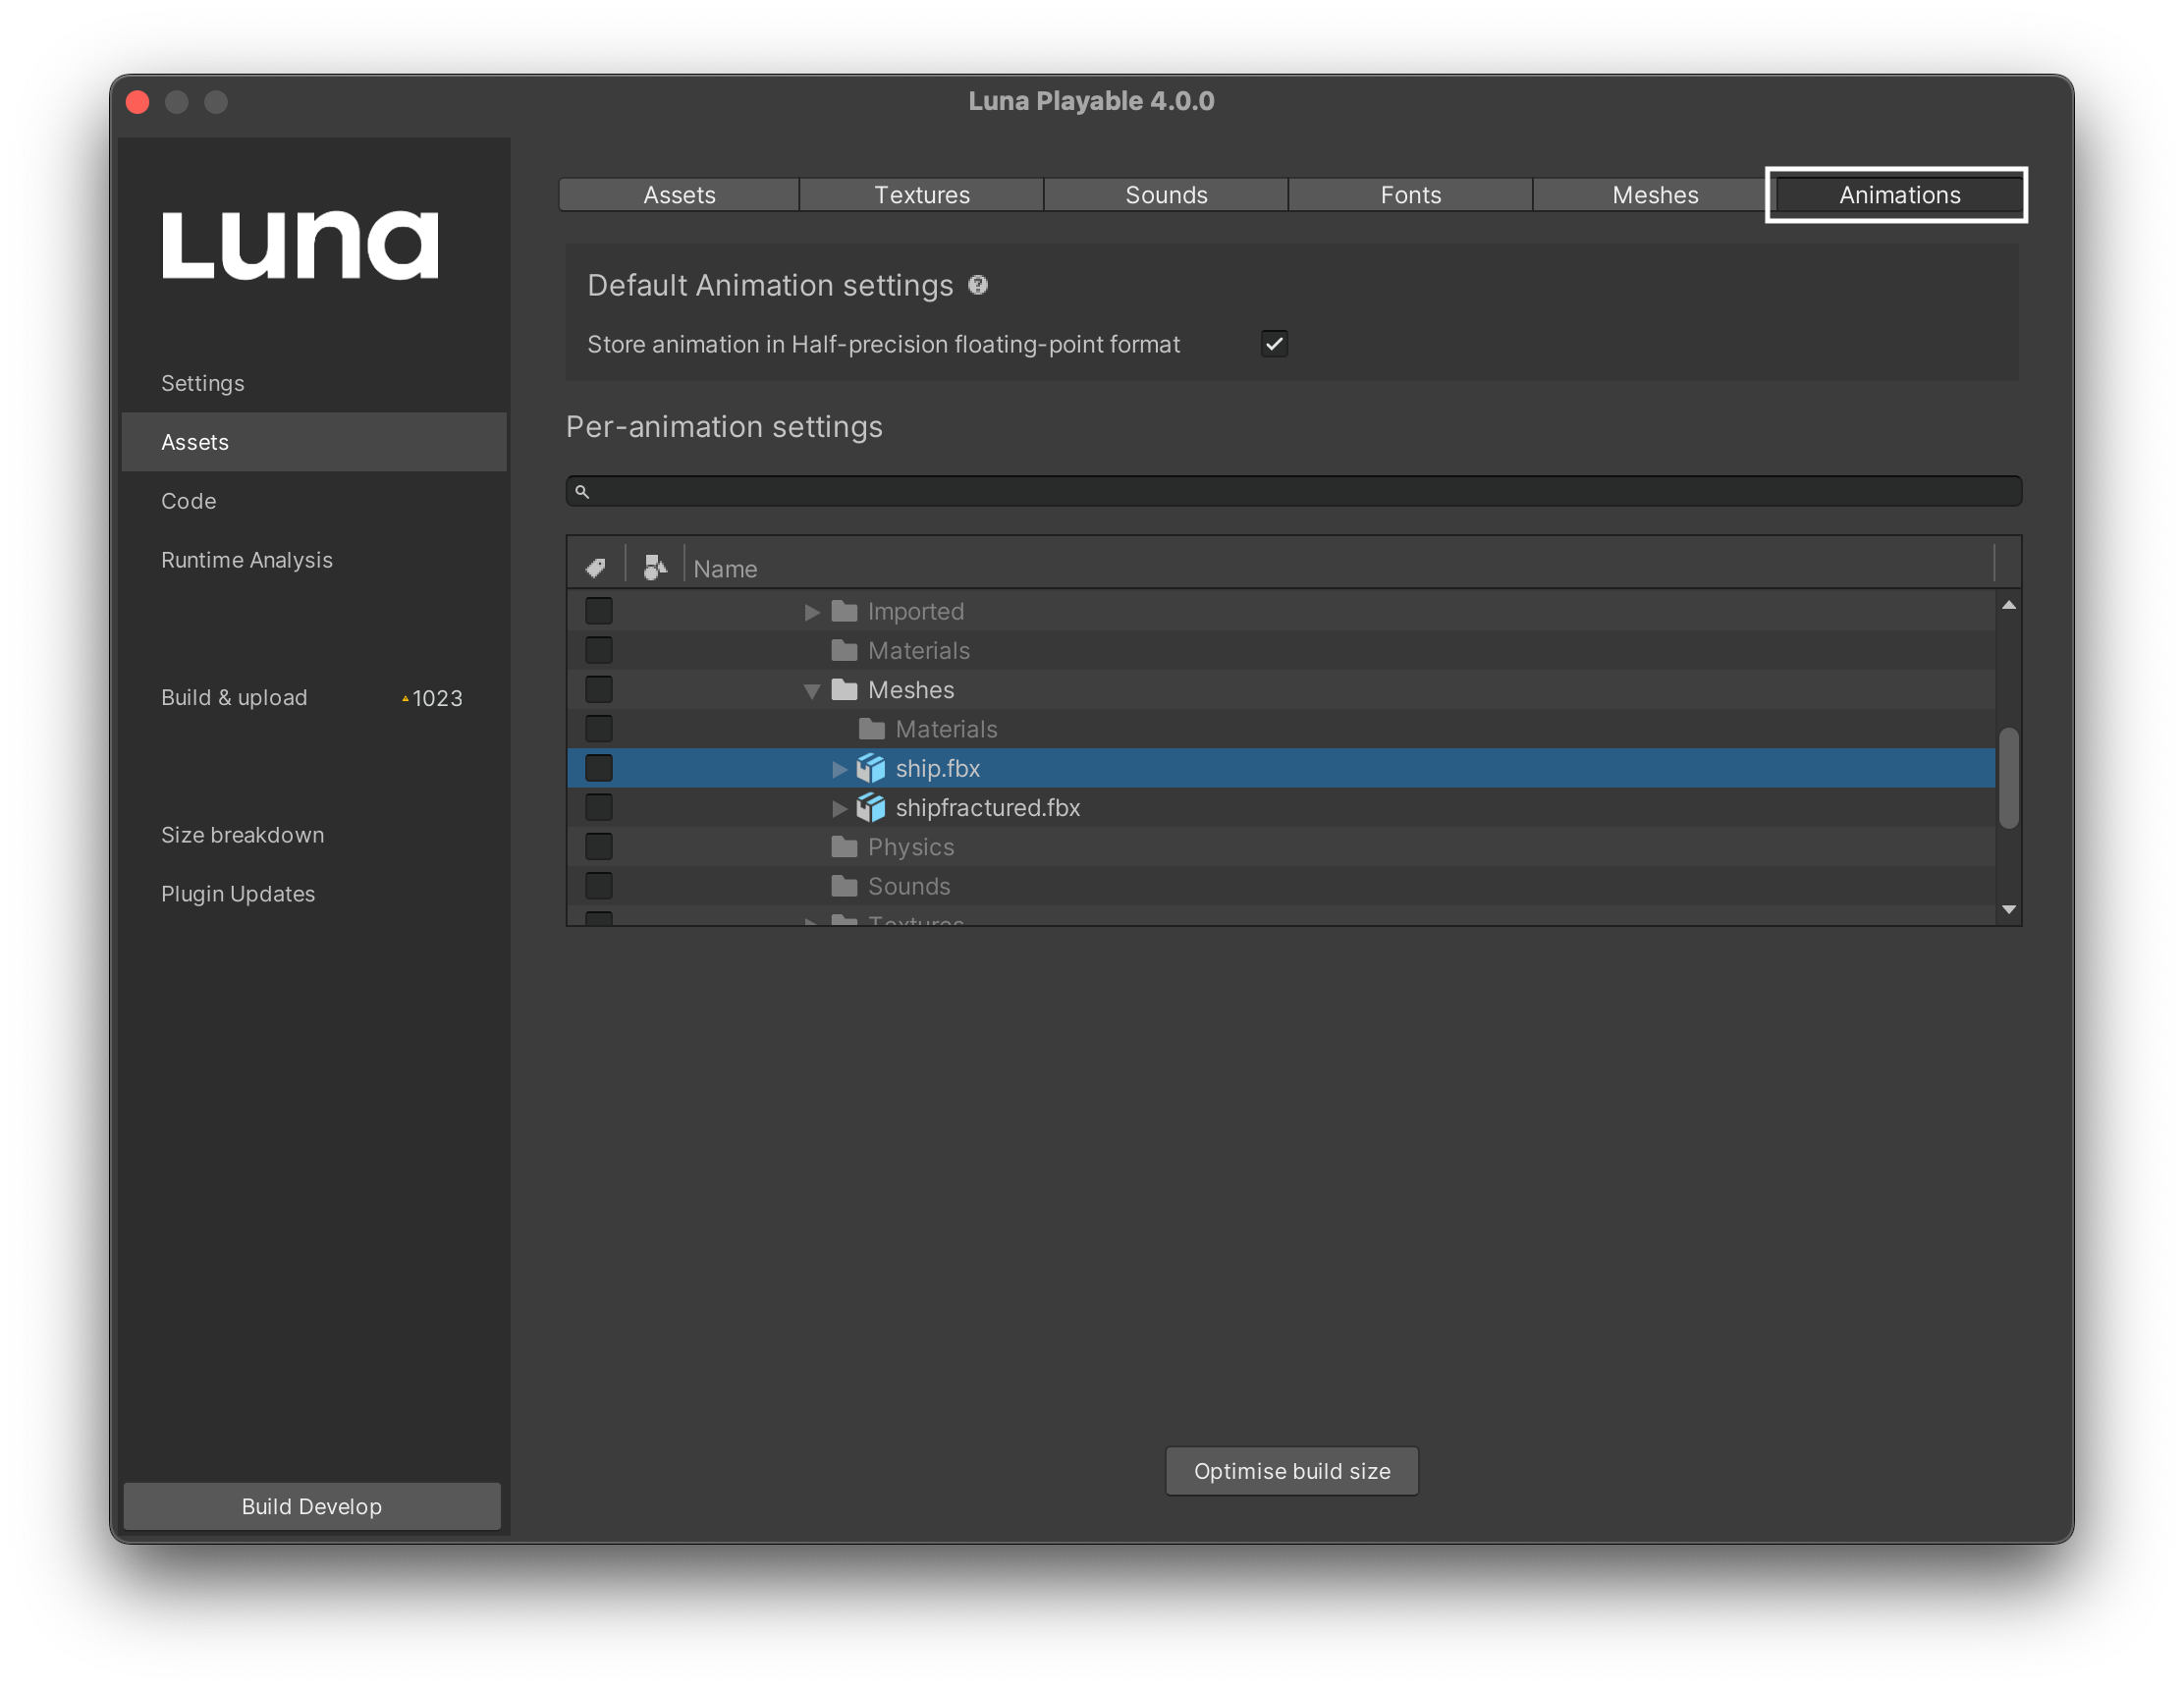Check the Physics row checkbox
The width and height of the screenshot is (2184, 1689).
click(599, 847)
